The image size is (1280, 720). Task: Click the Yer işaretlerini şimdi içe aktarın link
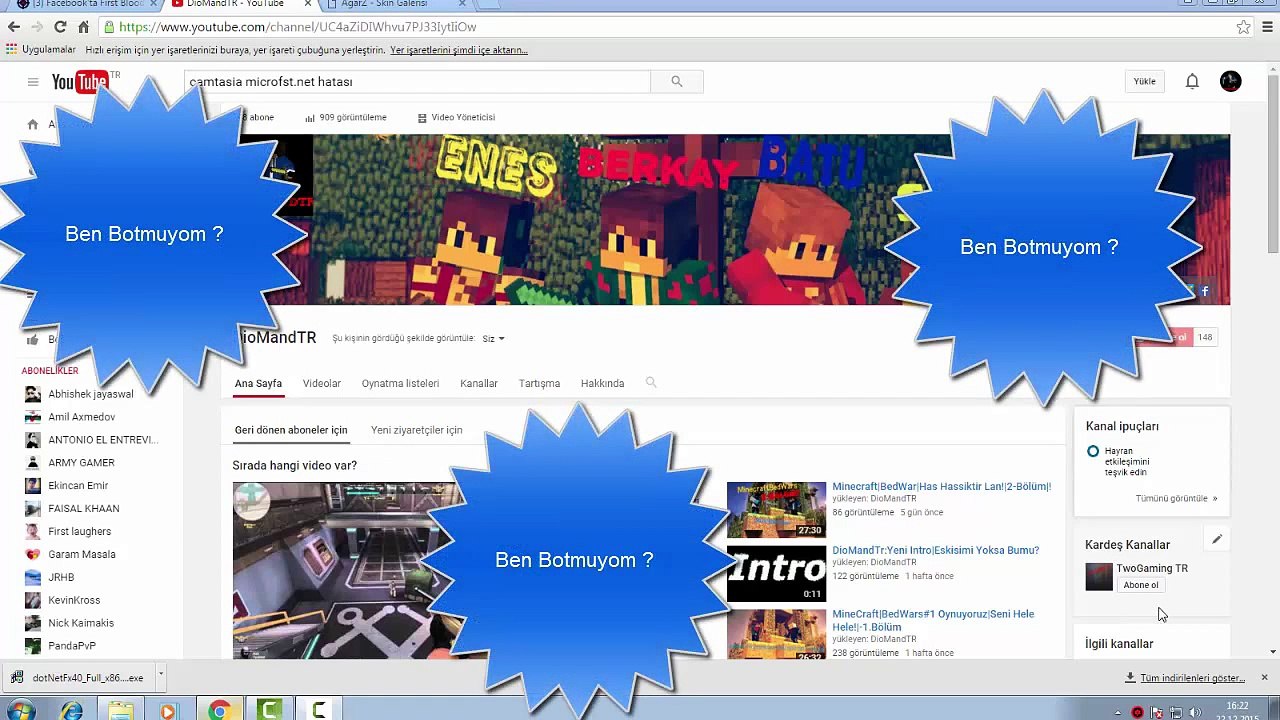click(x=459, y=50)
